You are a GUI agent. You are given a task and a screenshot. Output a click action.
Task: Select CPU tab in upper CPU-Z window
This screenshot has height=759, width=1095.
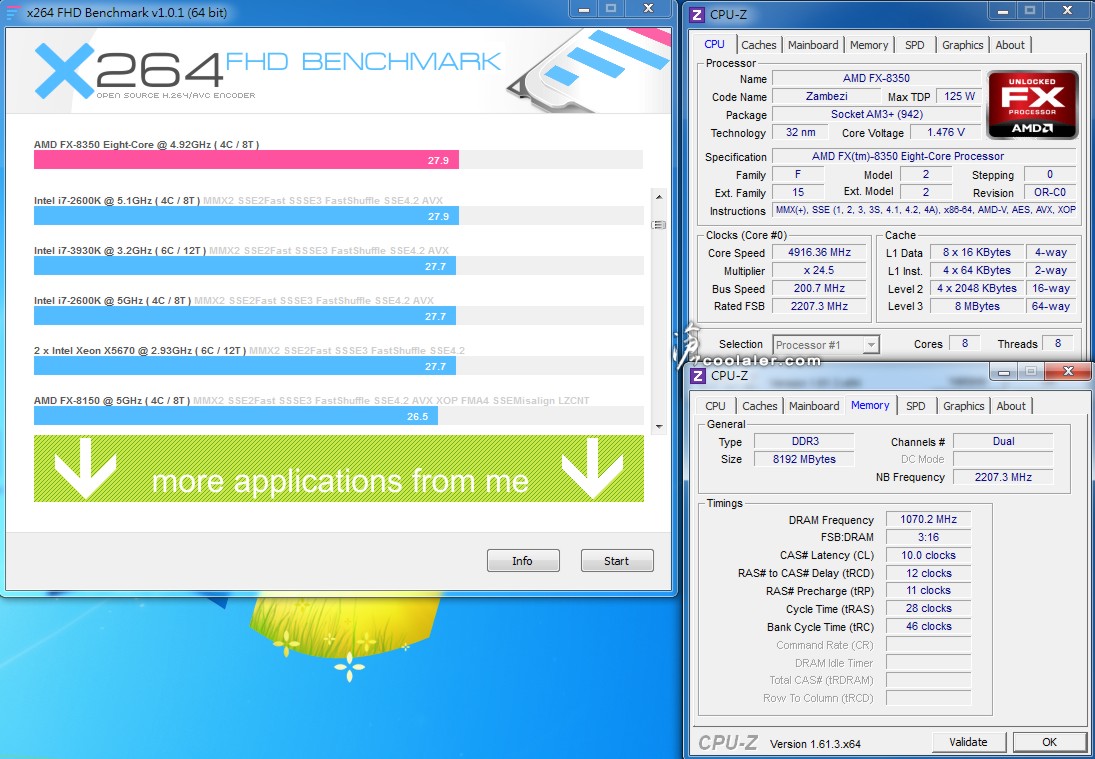tap(714, 44)
